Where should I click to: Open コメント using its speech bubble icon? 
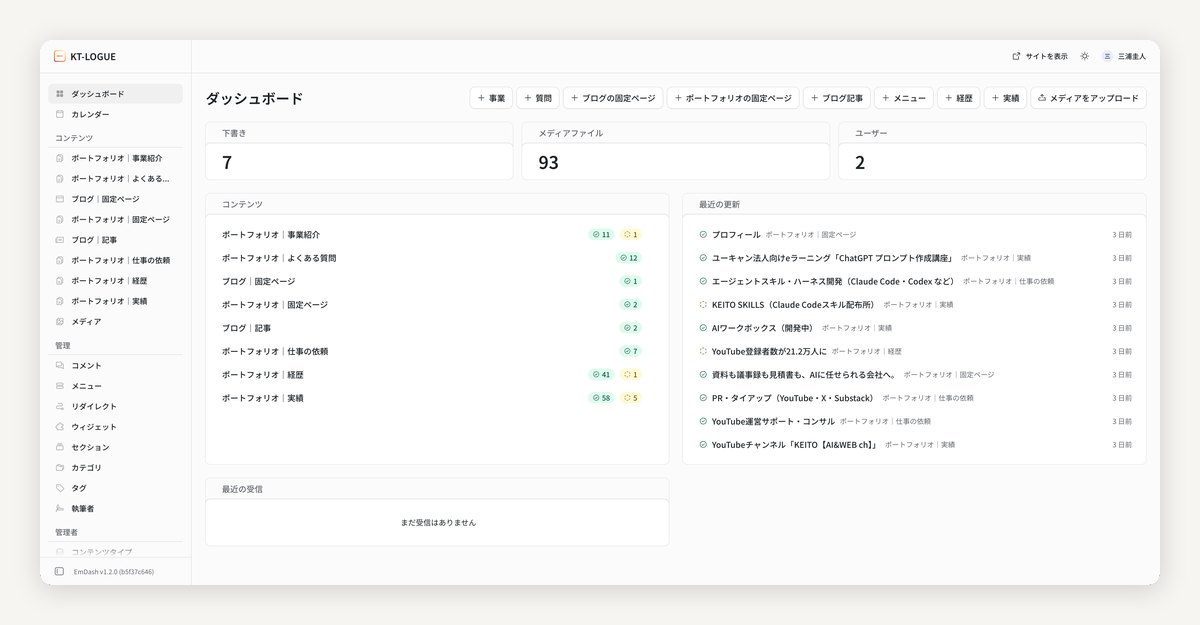coord(60,366)
